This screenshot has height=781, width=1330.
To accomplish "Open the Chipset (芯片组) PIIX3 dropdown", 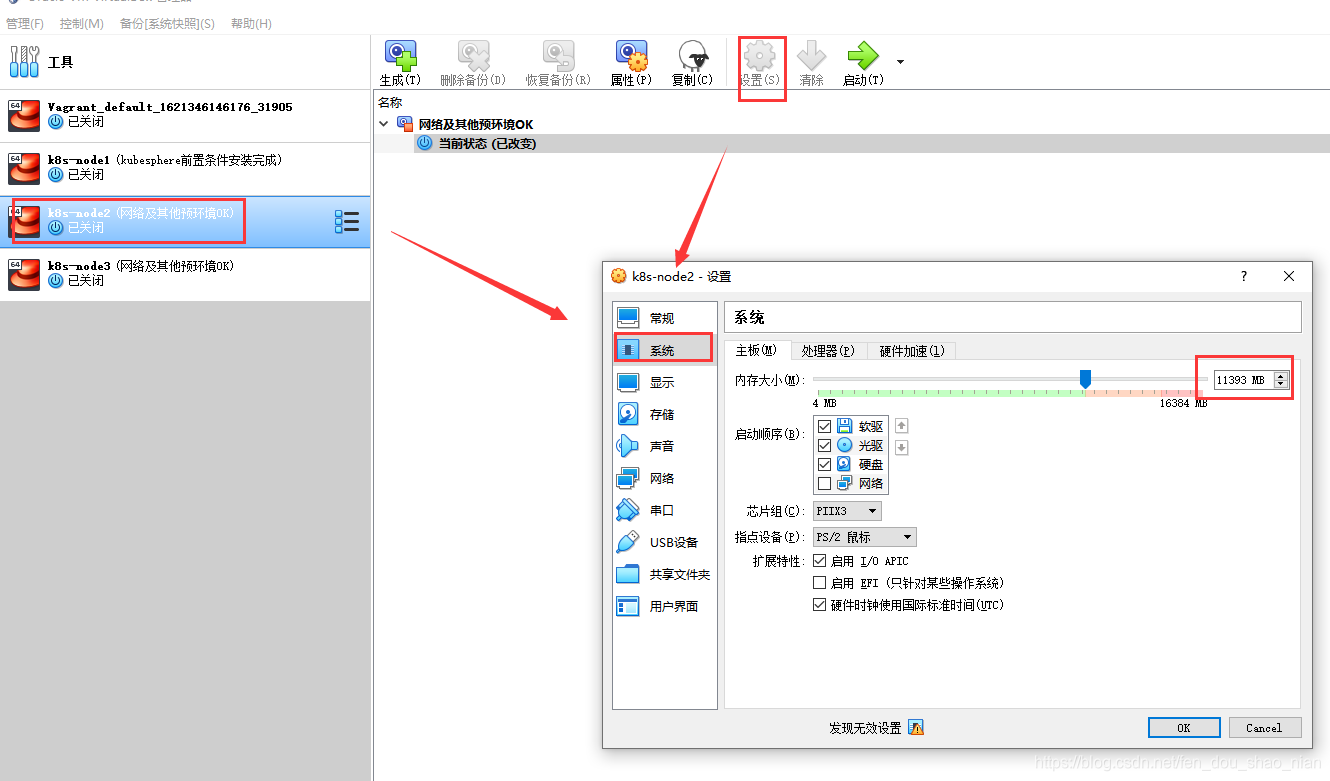I will pos(847,511).
